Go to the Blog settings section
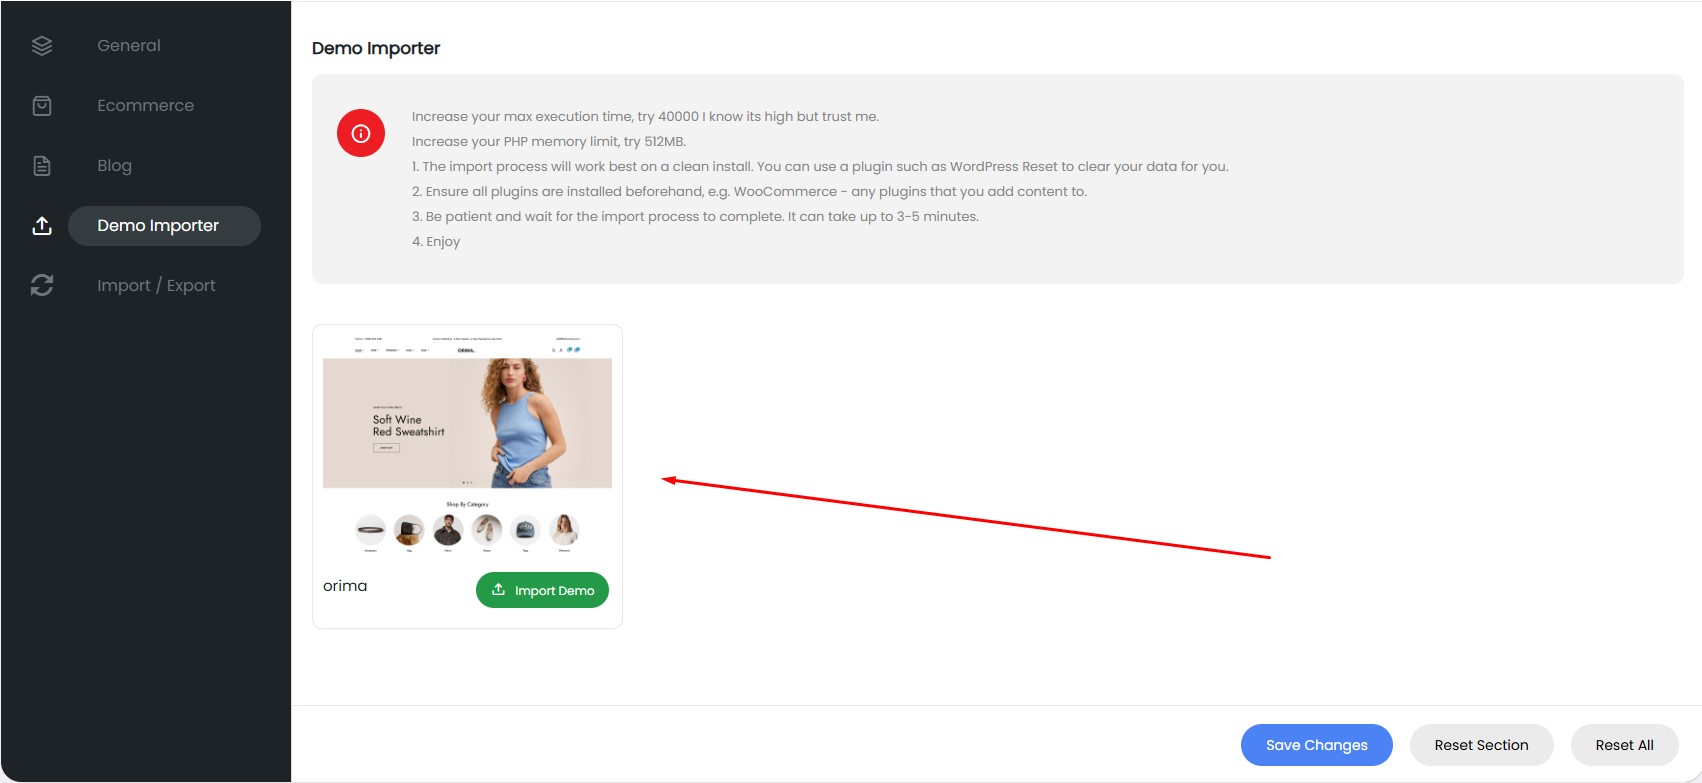 pos(114,166)
